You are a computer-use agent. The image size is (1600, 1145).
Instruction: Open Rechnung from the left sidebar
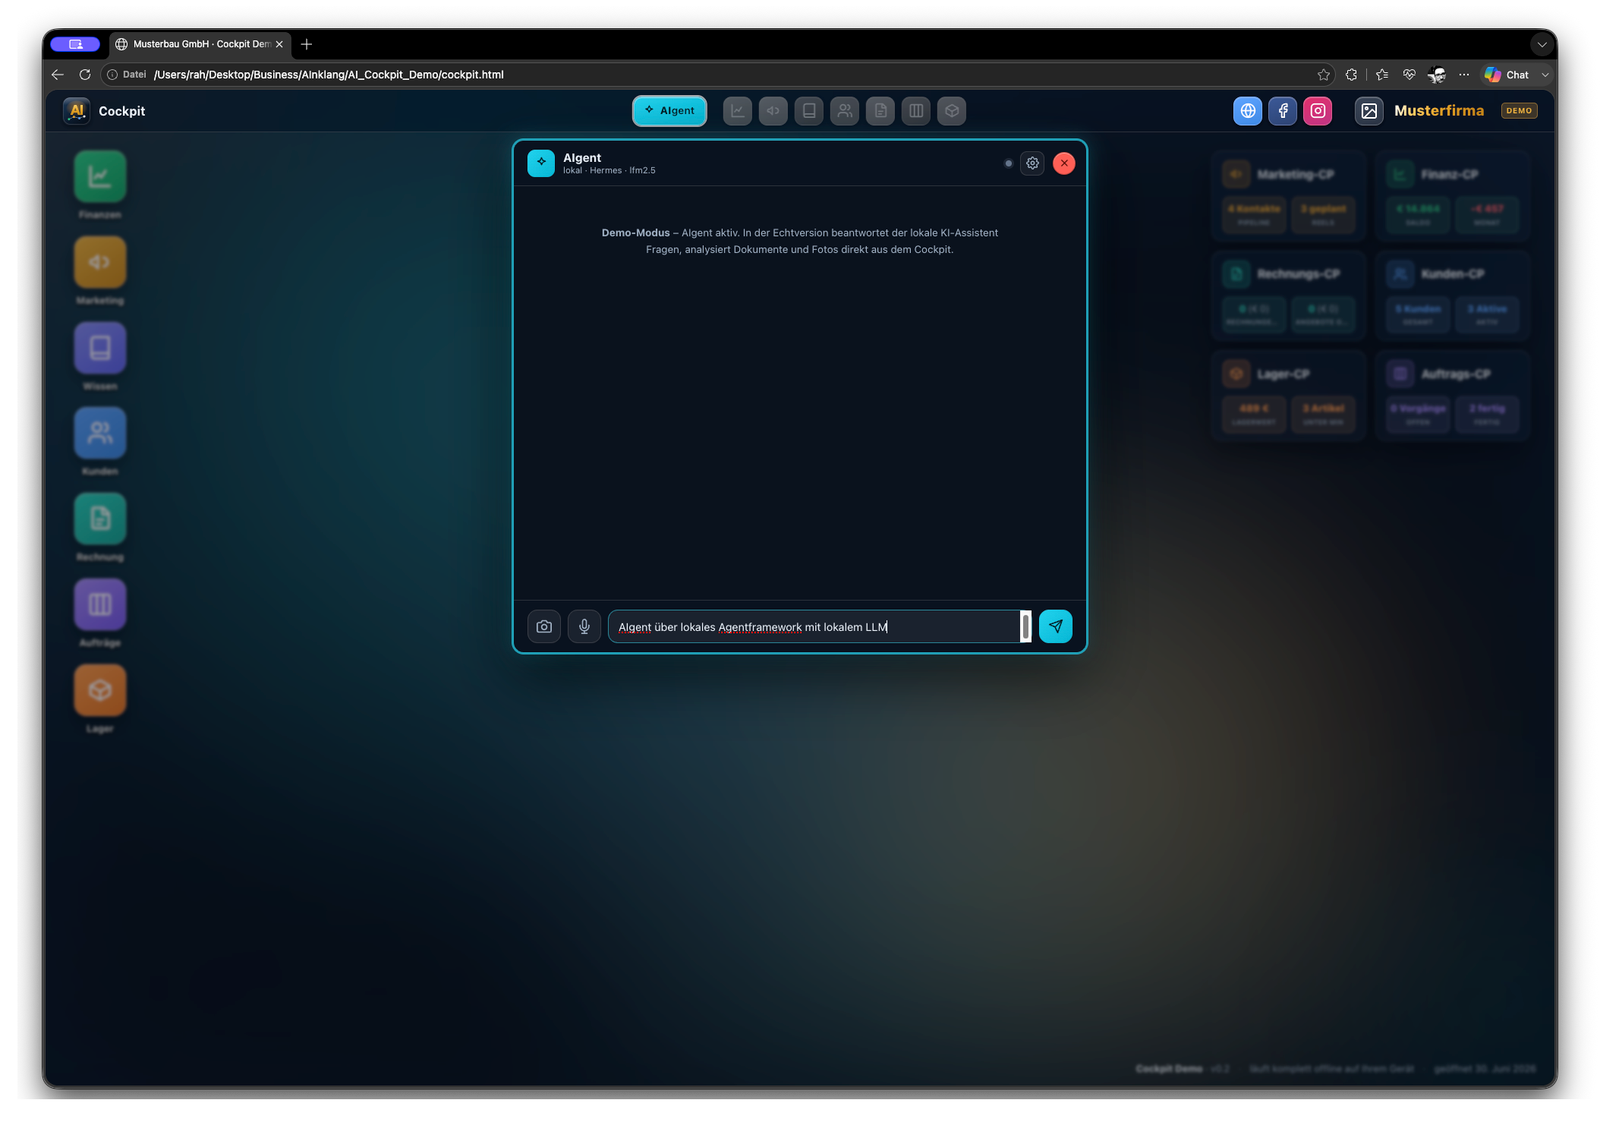point(100,519)
